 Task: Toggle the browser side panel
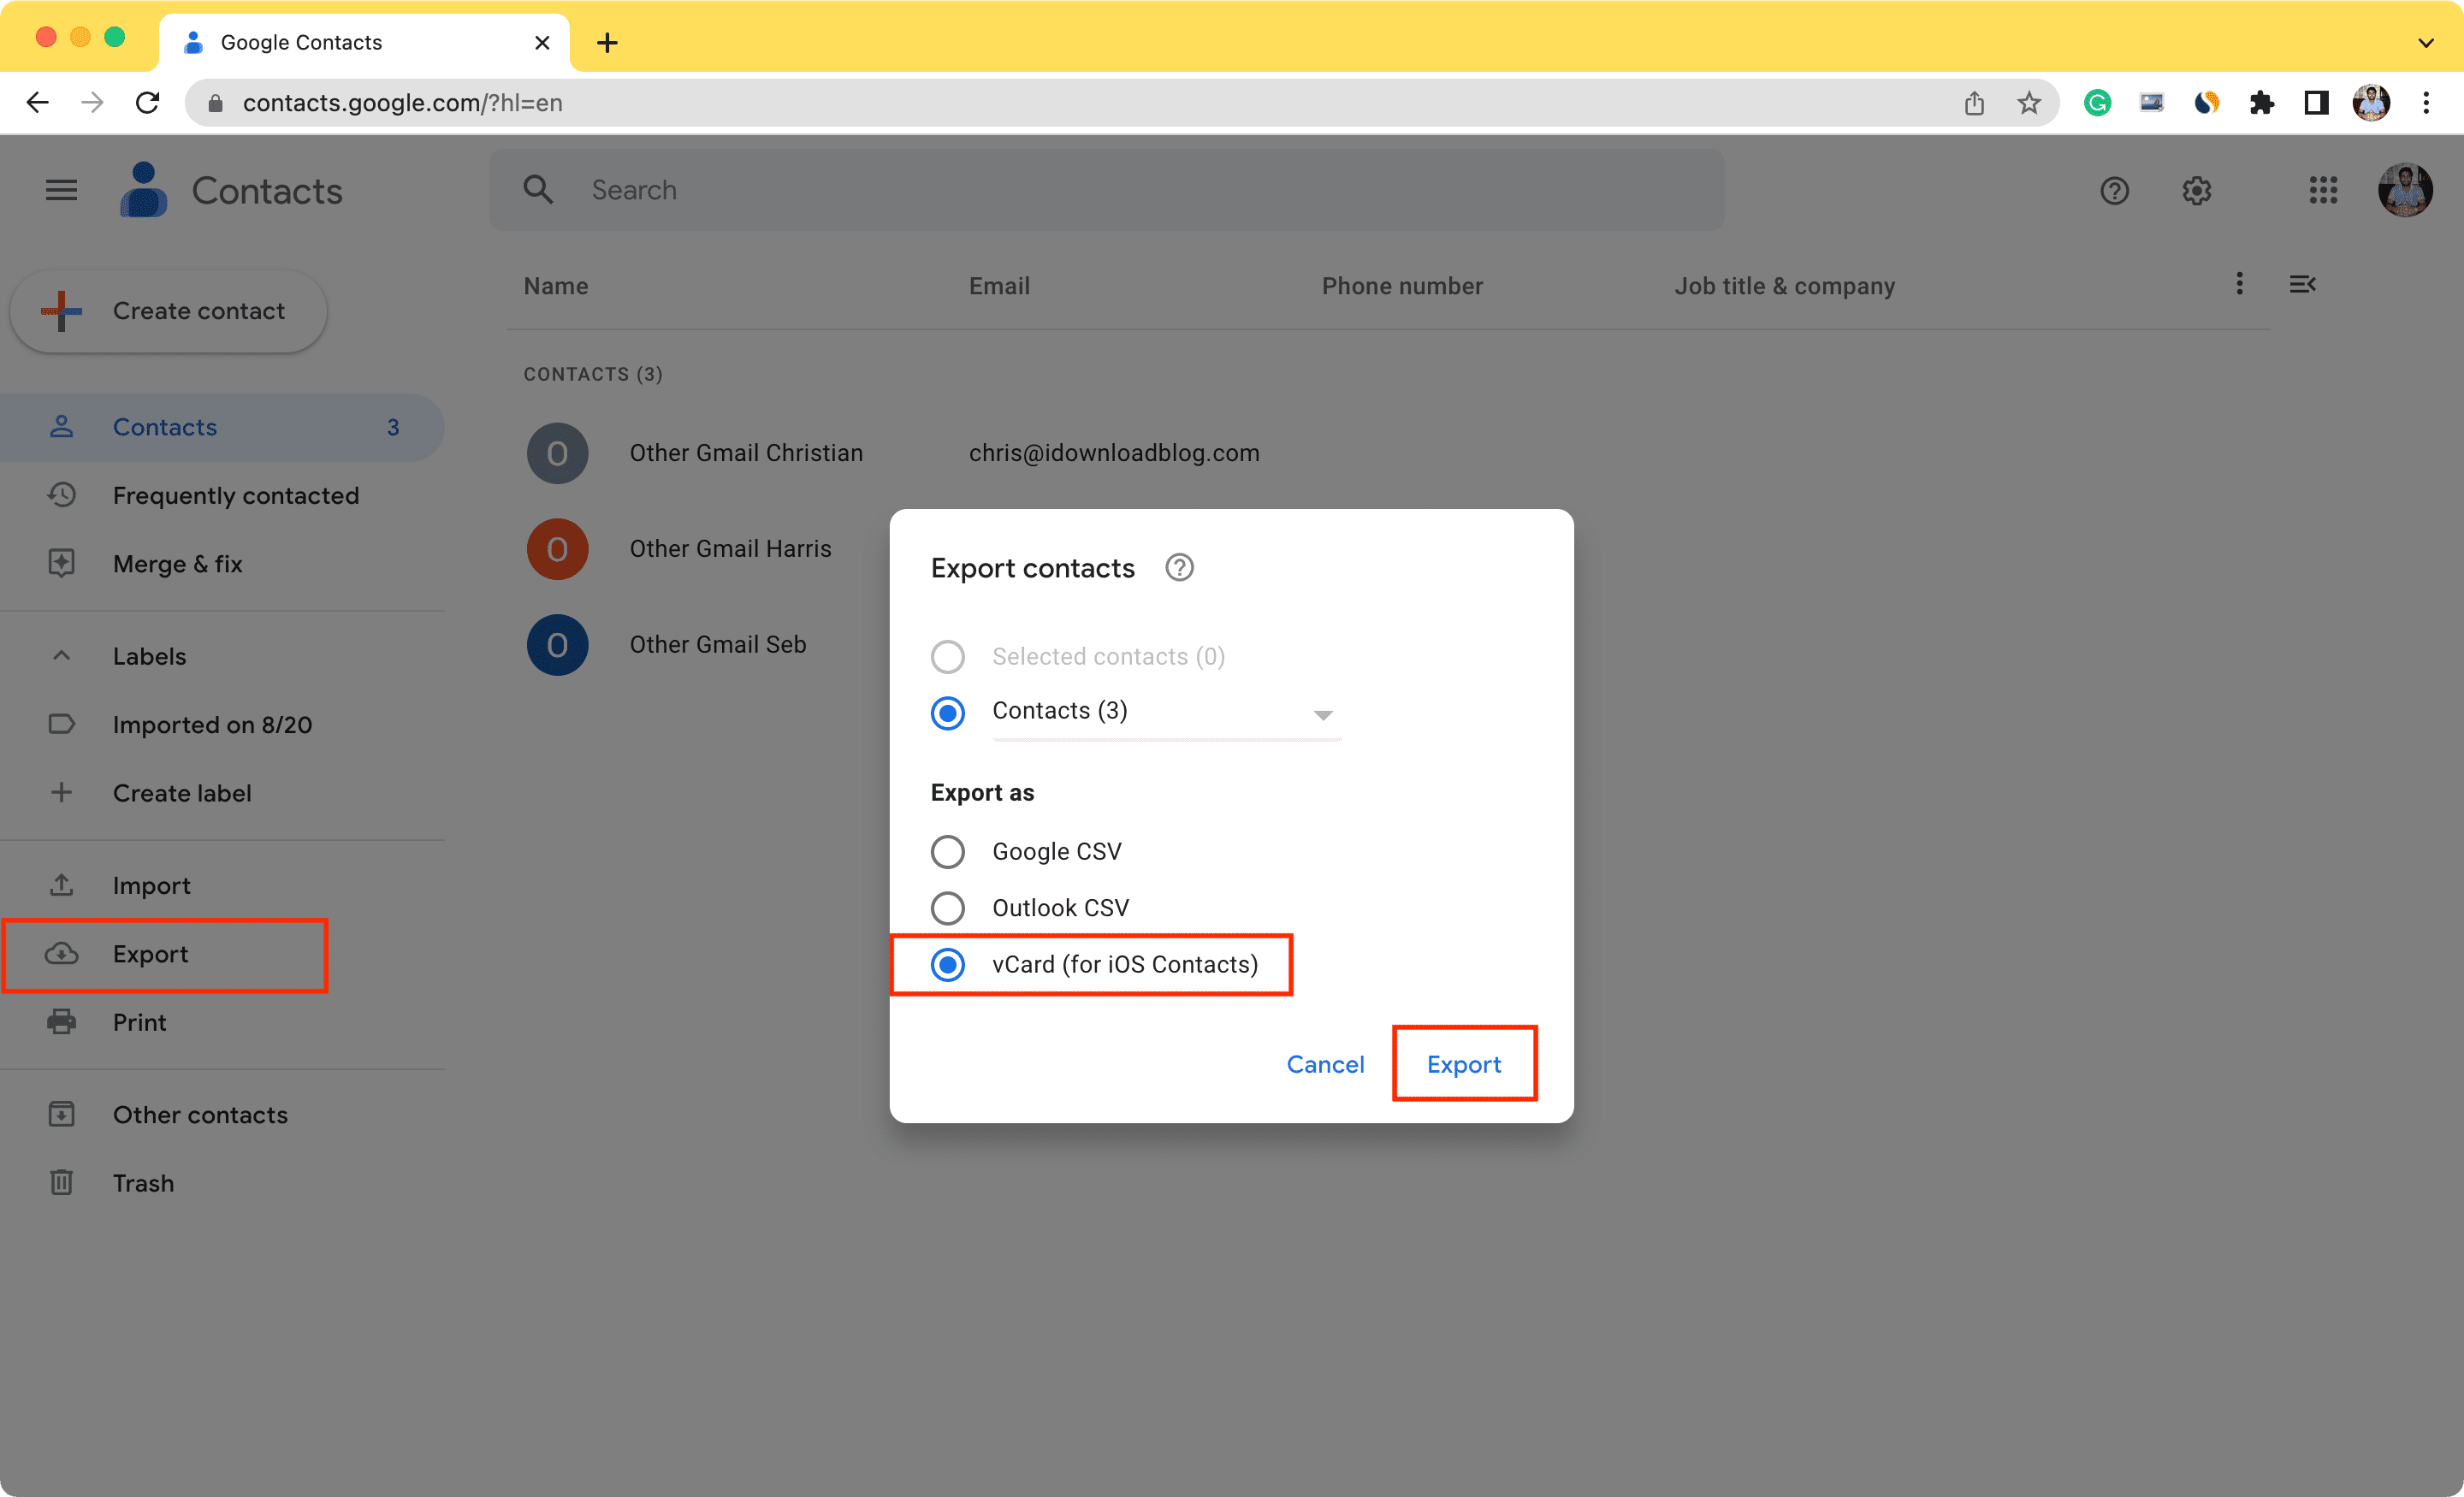[2316, 103]
